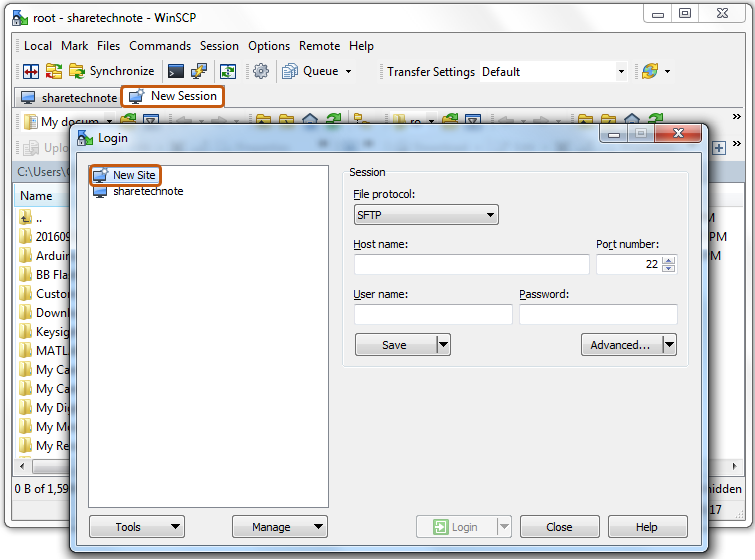Focus the Host name field
The image size is (755, 560).
pos(471,264)
